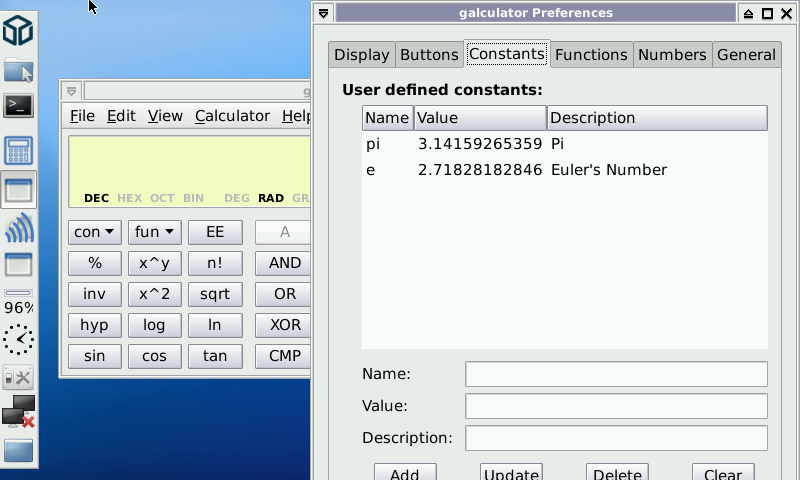This screenshot has width=800, height=480.
Task: Switch to HEX number base
Action: pos(130,198)
